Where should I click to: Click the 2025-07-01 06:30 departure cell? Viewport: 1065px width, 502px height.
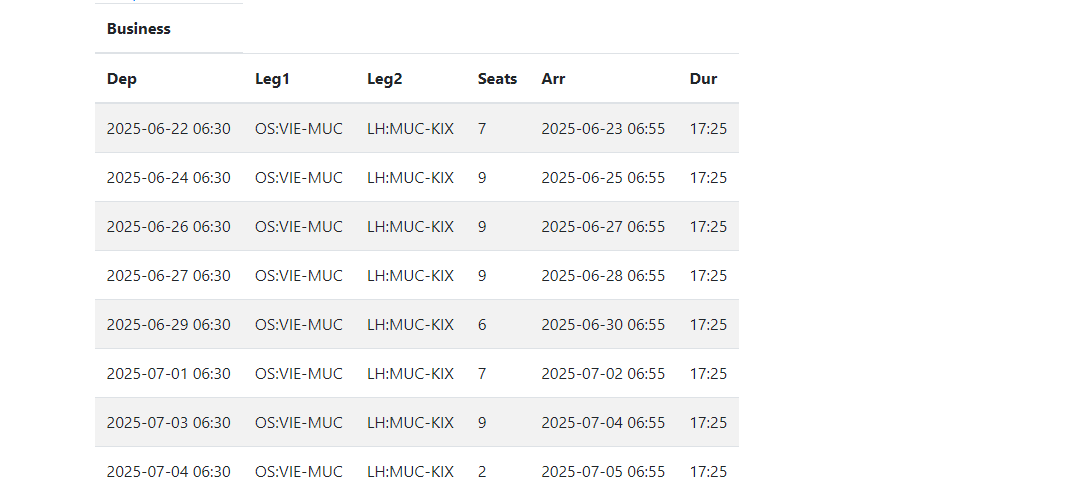168,374
